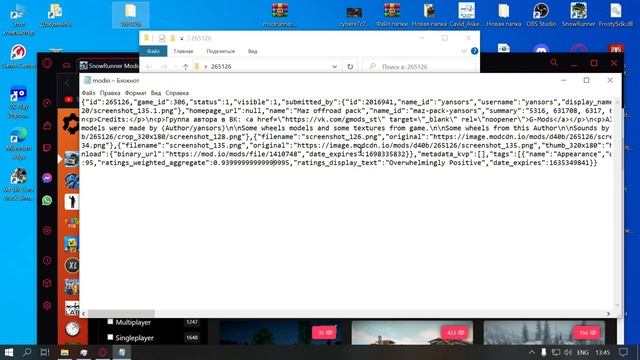Viewport: 640px width, 360px height.
Task: Open the mod thumbnail with 423 views
Action: [412, 332]
